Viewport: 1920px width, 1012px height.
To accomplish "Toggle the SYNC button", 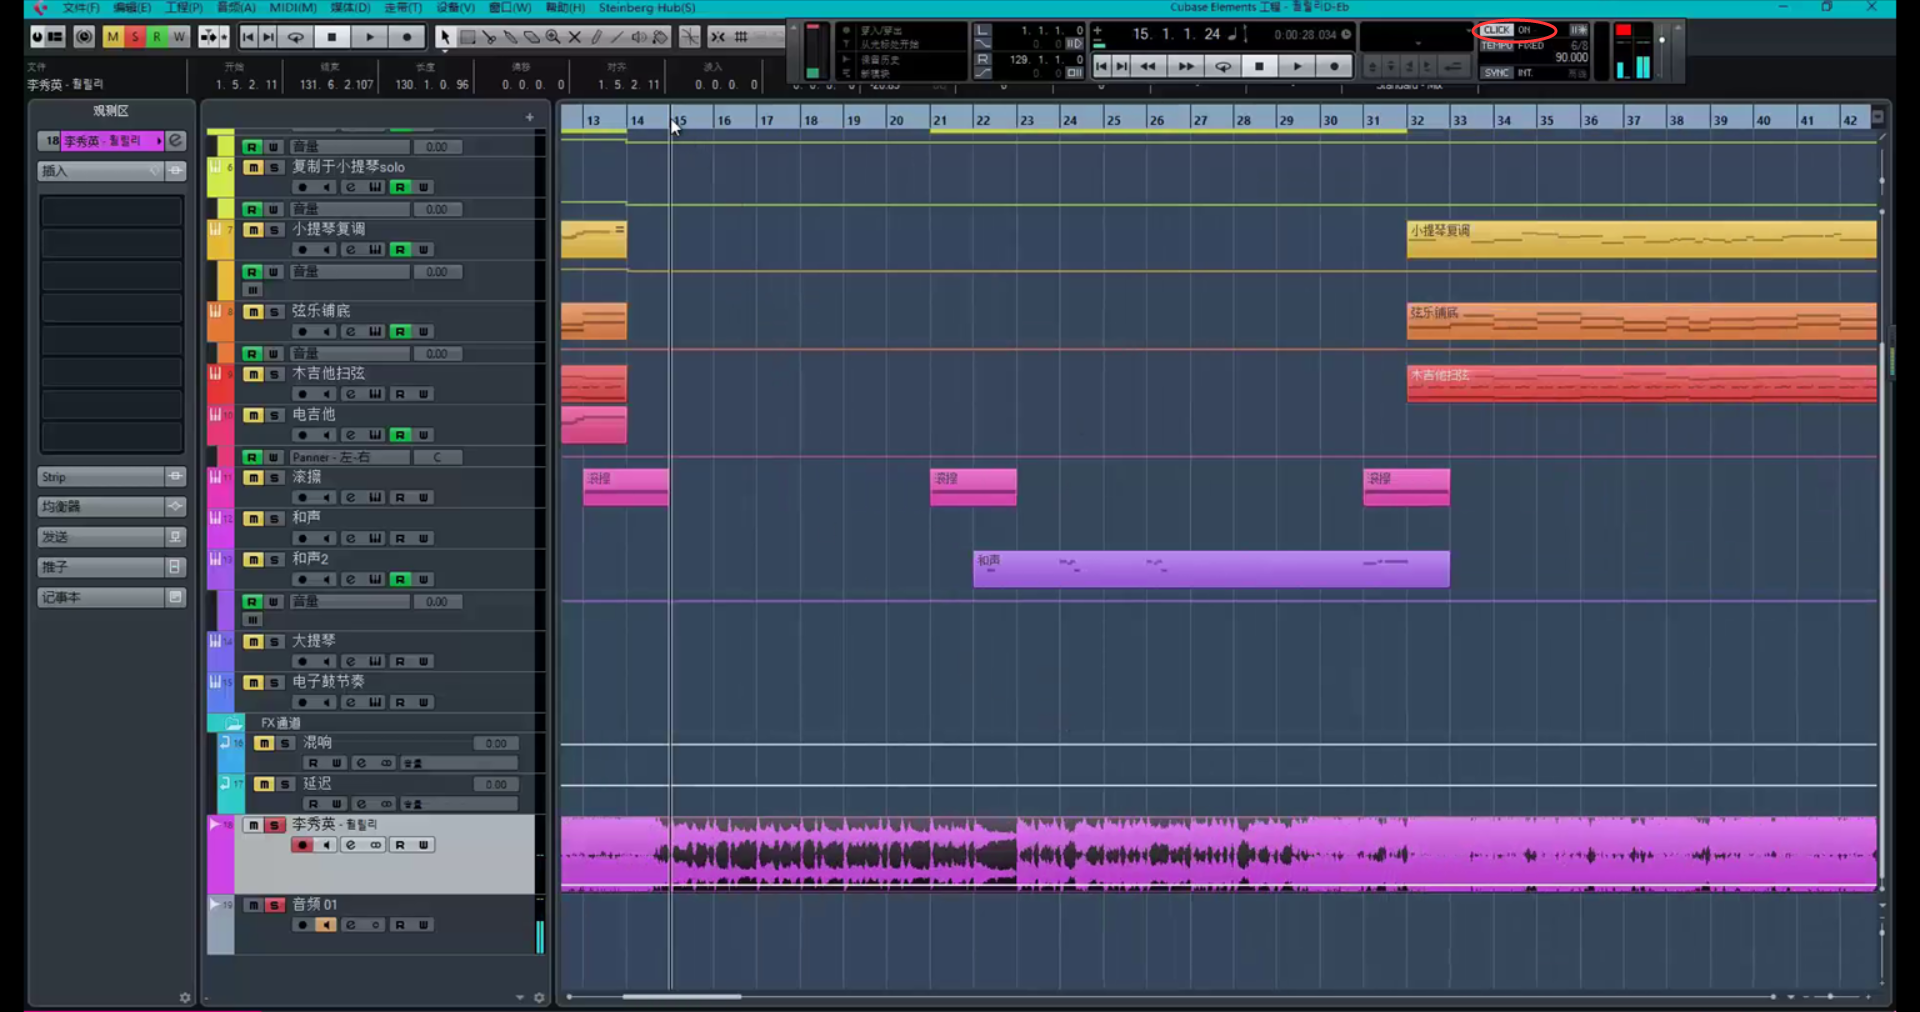I will click(1497, 73).
